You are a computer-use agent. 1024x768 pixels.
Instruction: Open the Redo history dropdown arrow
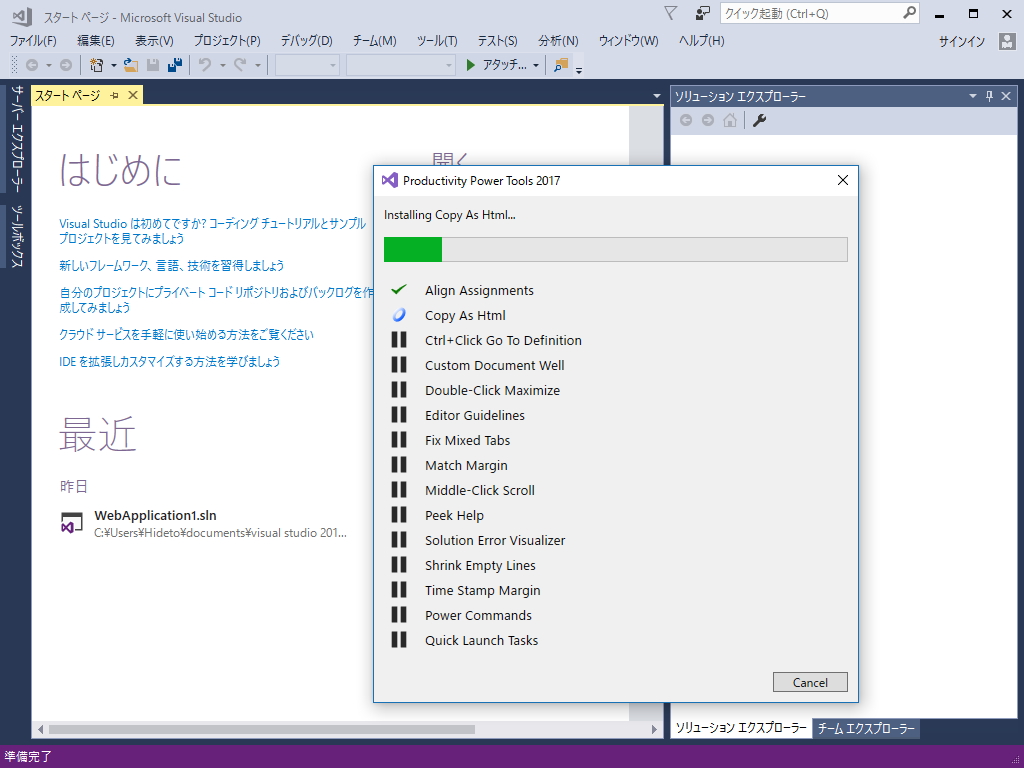257,65
